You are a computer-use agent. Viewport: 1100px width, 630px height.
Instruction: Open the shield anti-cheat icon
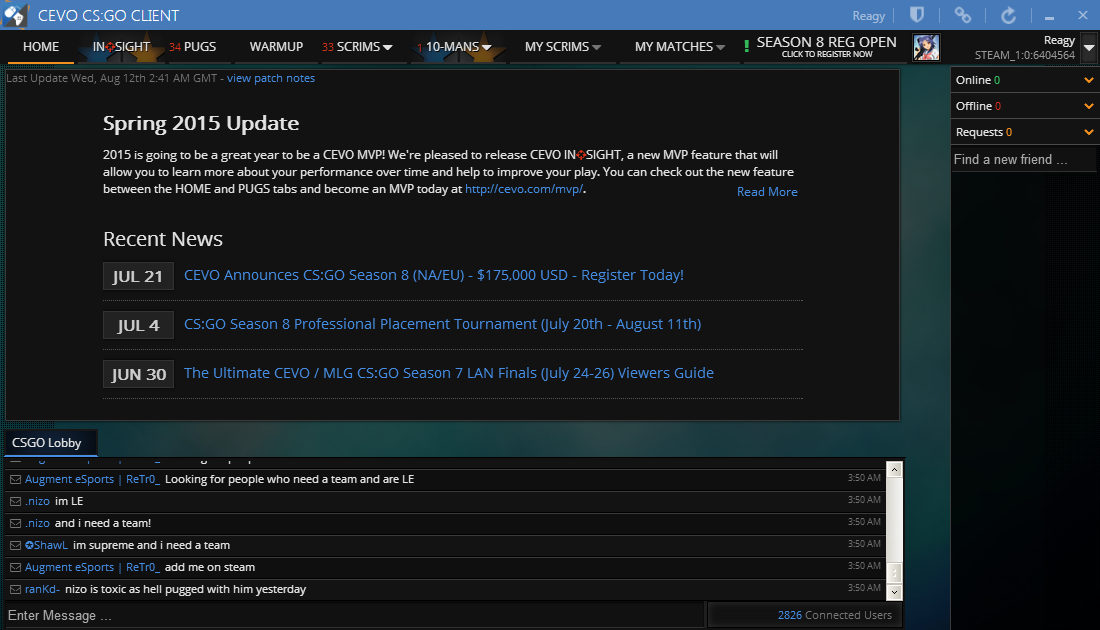point(917,15)
